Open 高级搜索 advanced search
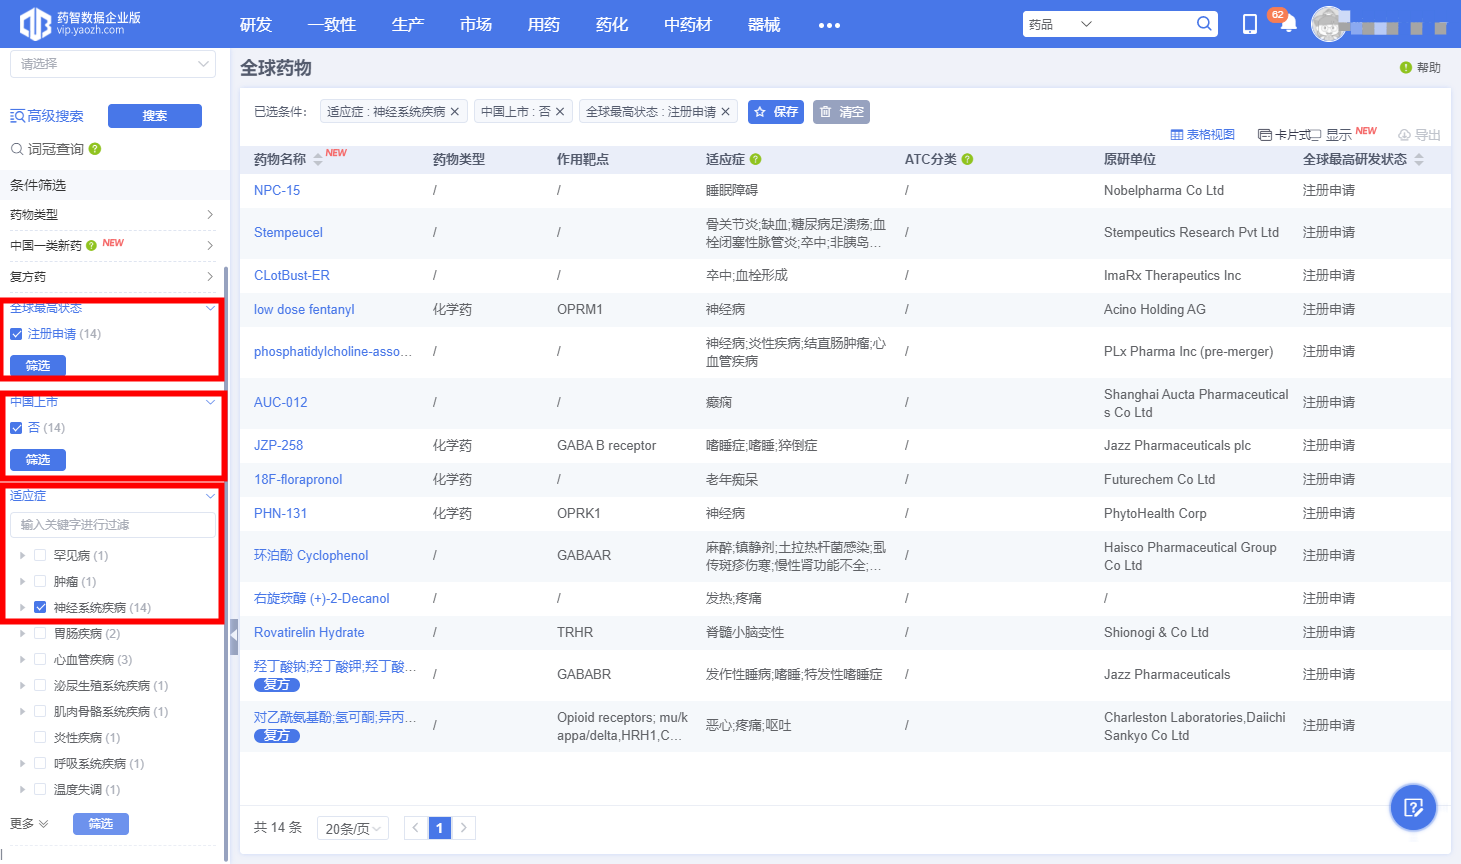Viewport: 1461px width, 864px height. [47, 116]
